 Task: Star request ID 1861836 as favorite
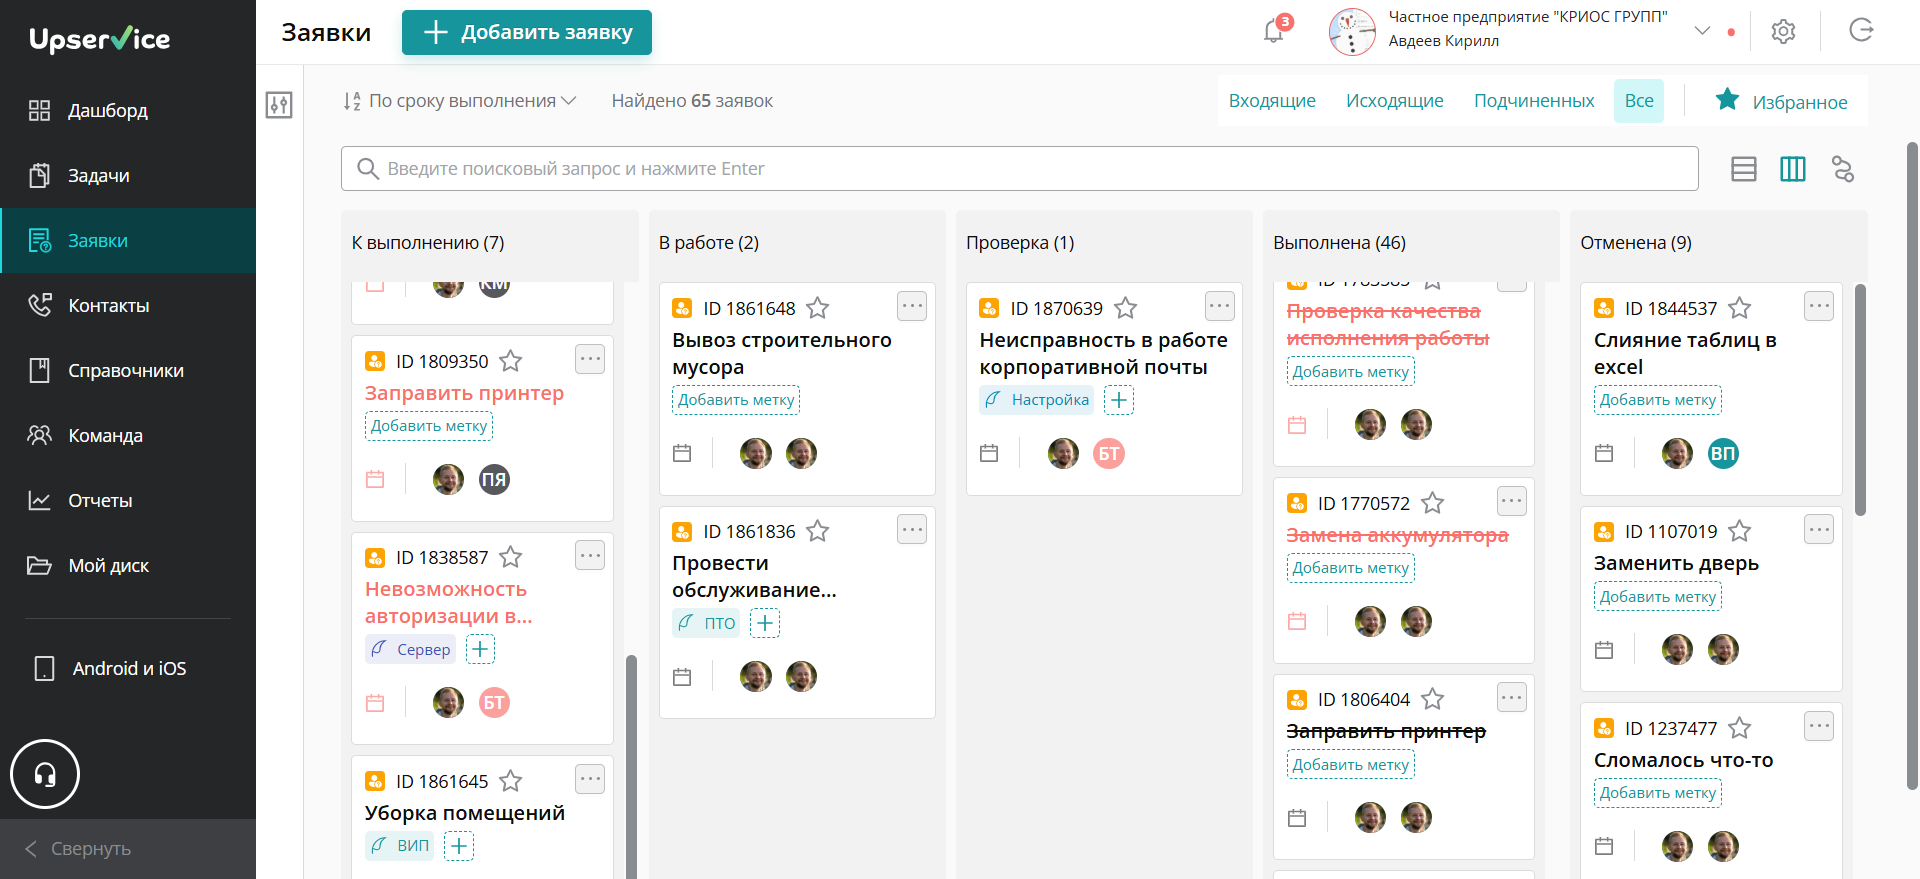click(818, 531)
